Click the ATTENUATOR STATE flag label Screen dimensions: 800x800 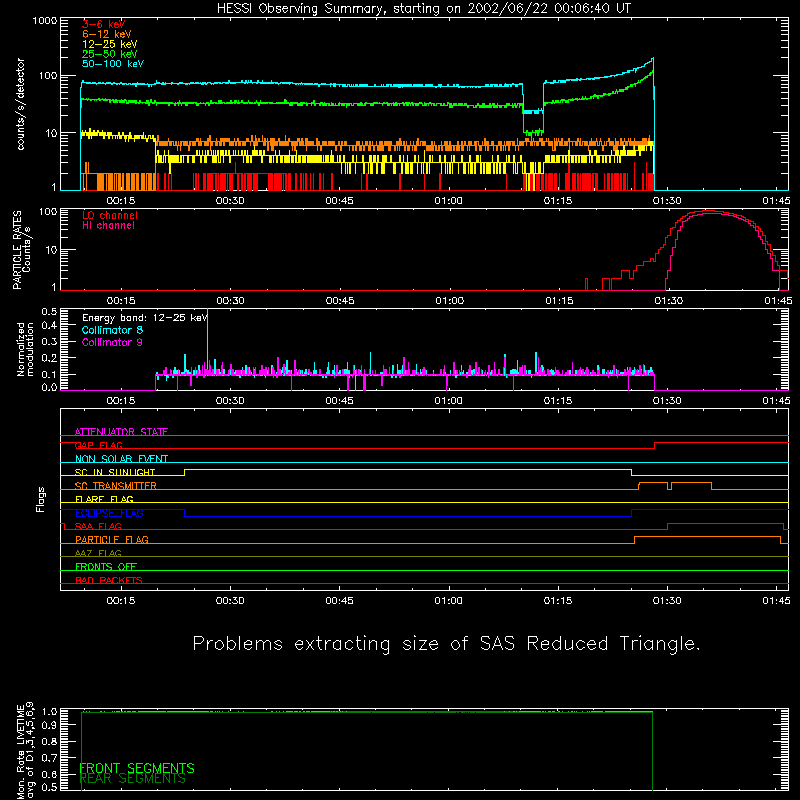pyautogui.click(x=121, y=432)
